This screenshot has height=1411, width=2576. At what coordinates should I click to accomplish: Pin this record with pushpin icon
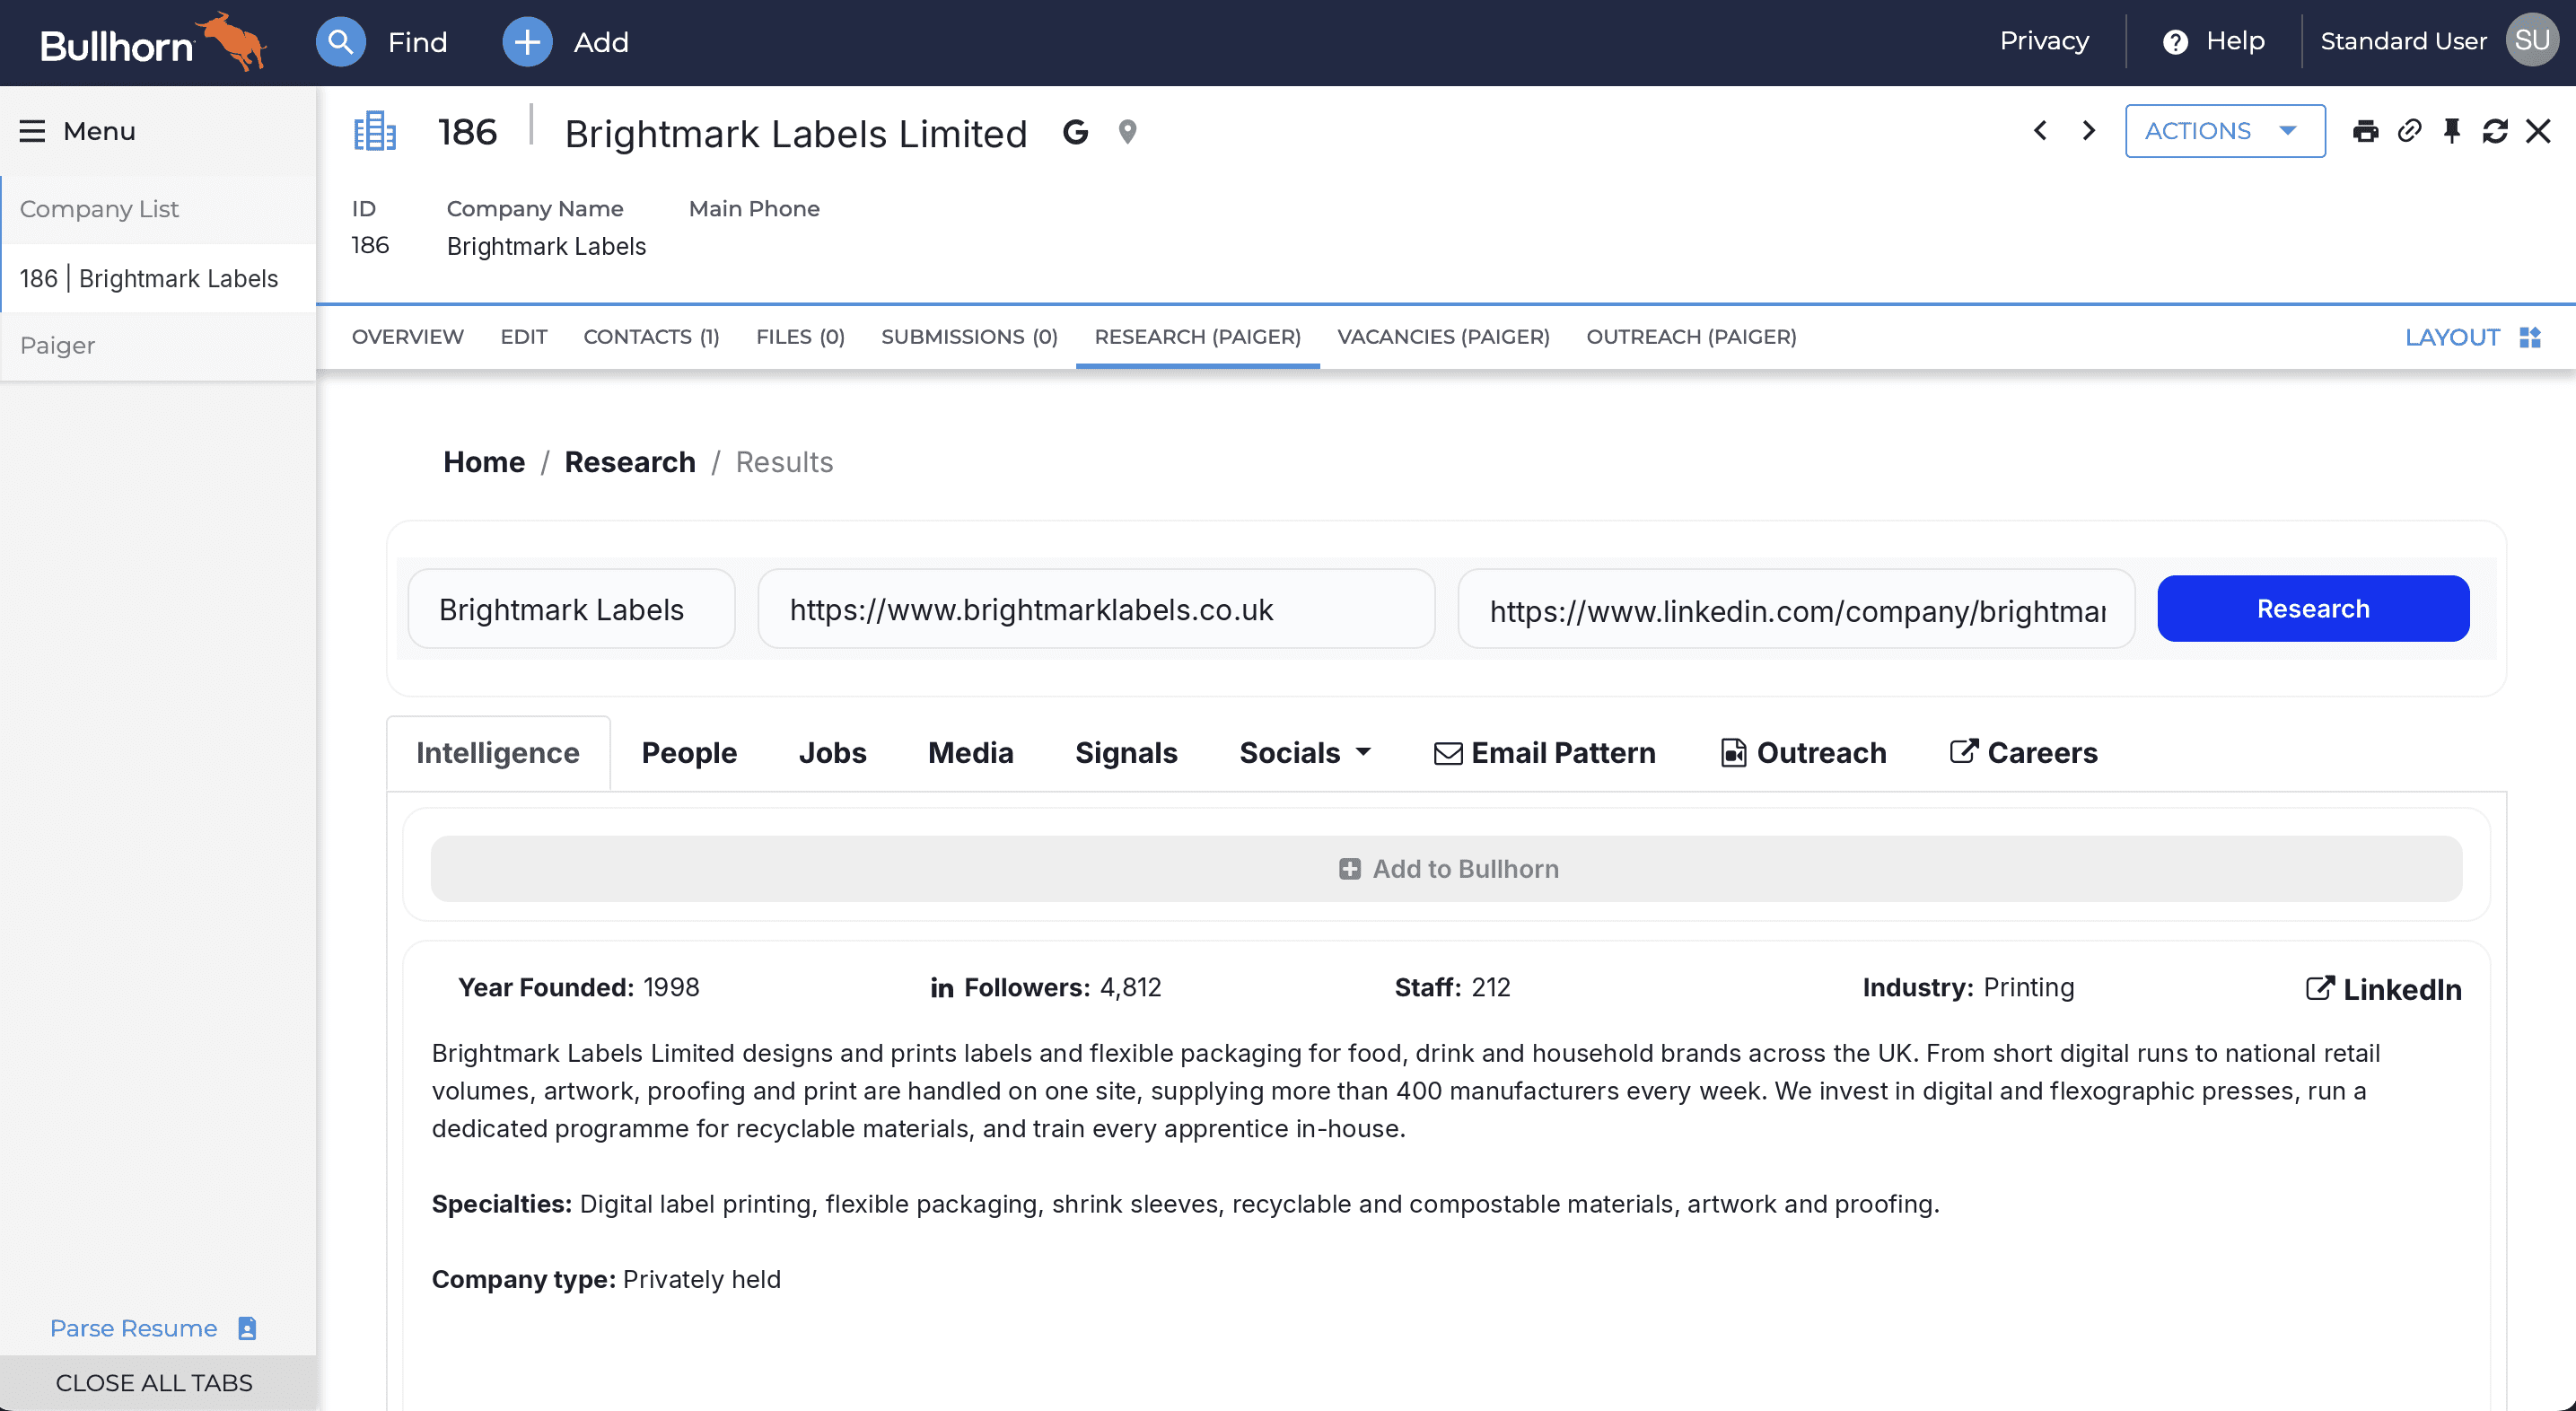click(2452, 131)
